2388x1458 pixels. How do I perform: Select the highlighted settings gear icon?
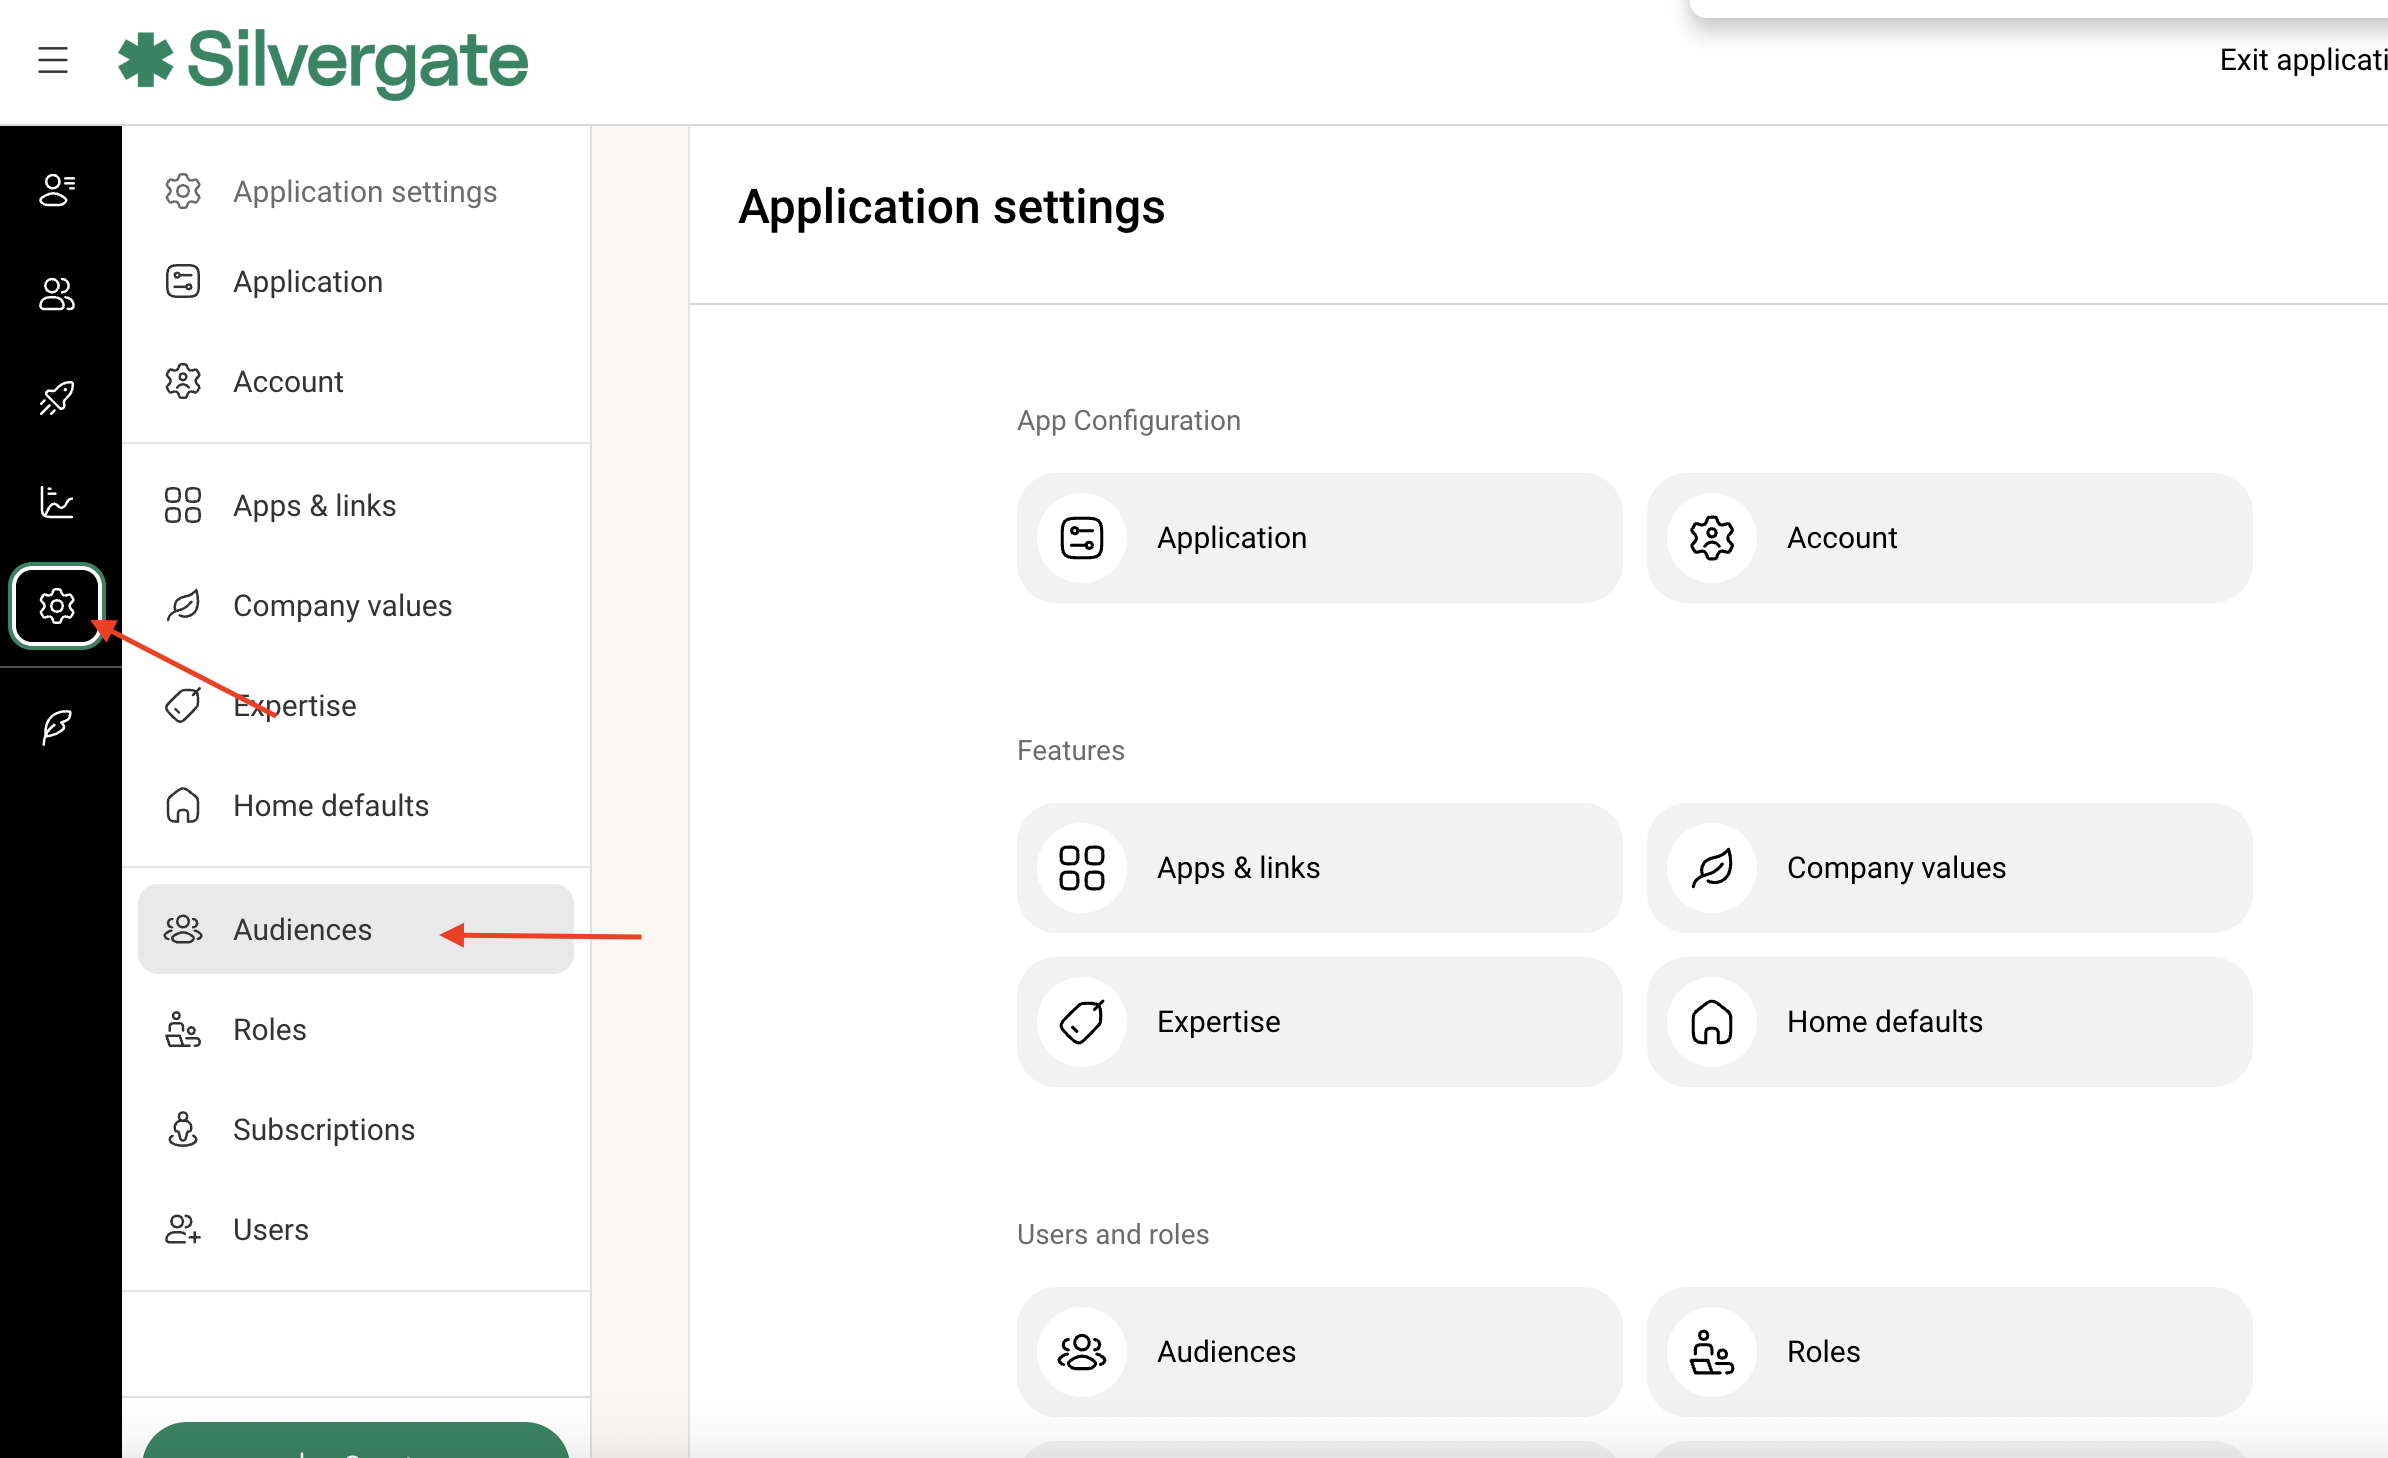57,606
